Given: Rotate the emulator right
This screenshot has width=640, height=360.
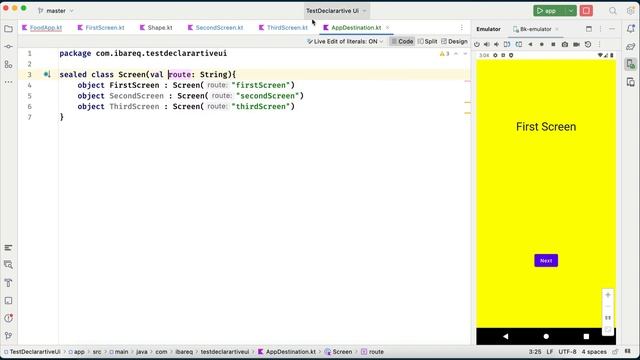Looking at the screenshot, I should point(518,44).
